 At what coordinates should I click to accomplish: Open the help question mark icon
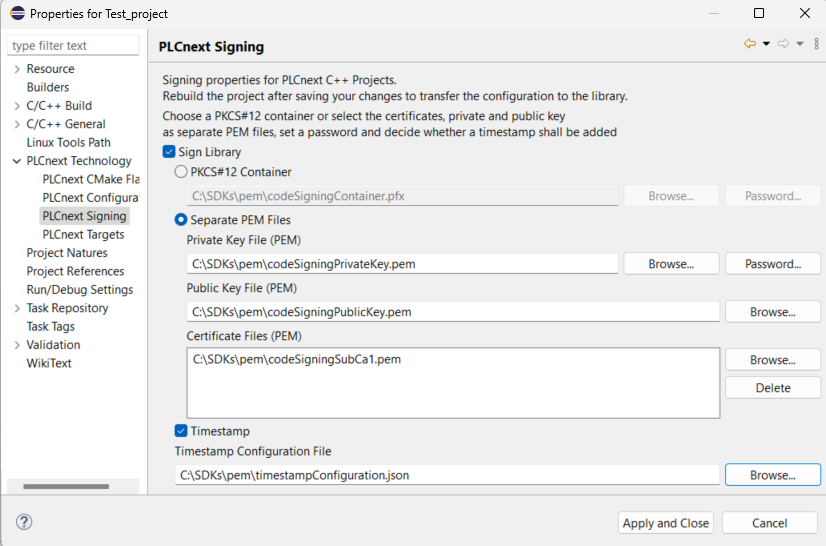pyautogui.click(x=24, y=522)
